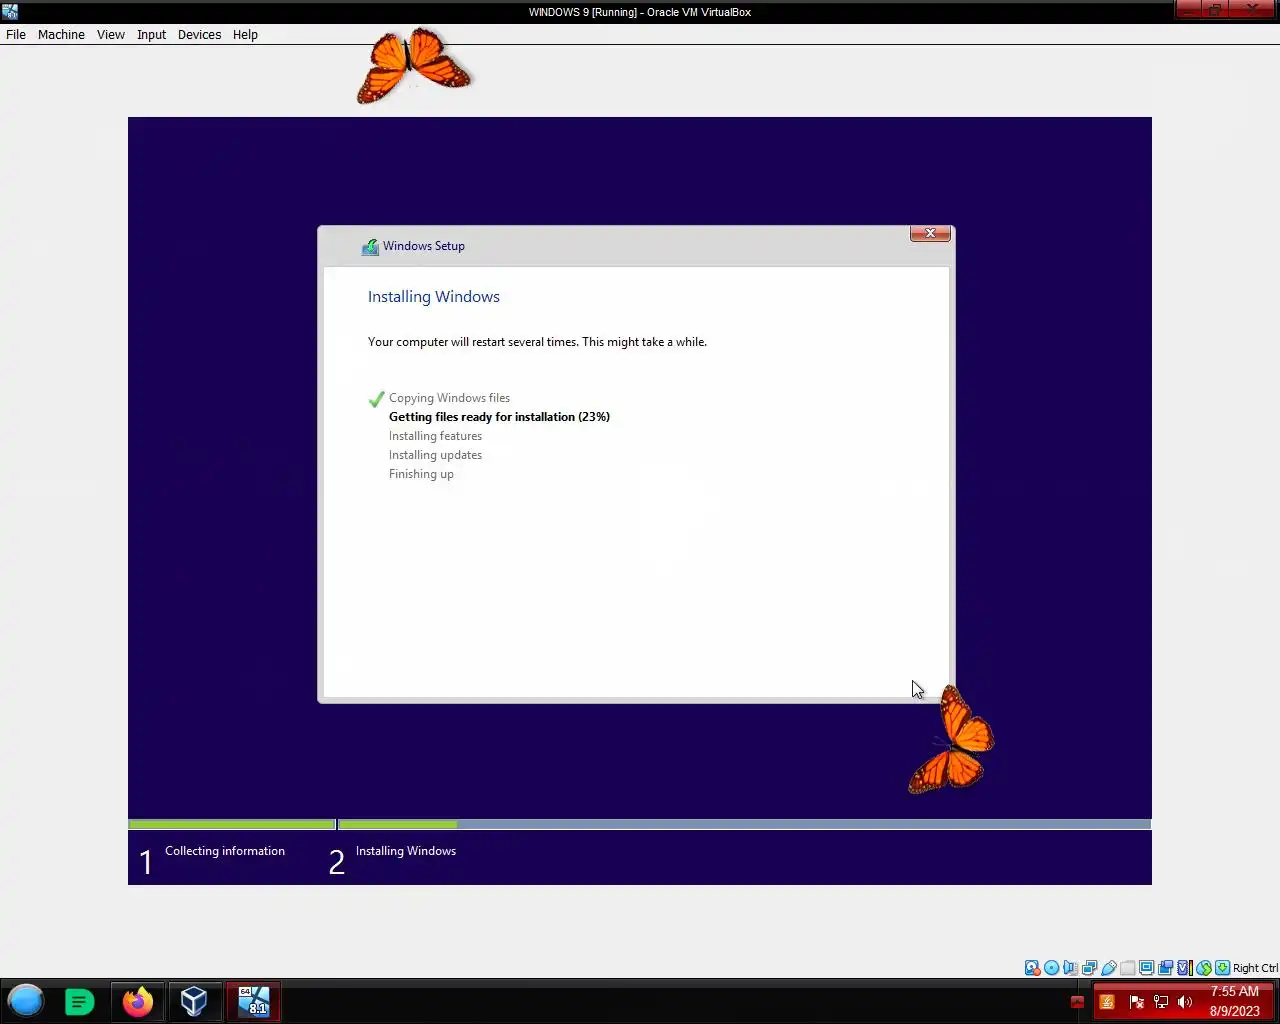Close the Windows Setup dialog

click(930, 233)
